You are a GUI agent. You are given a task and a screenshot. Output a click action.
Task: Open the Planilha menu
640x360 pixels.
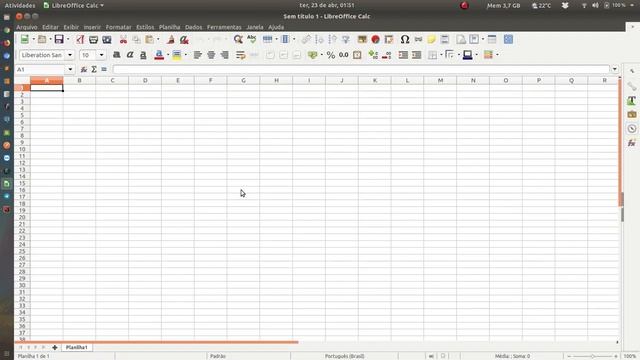[169, 27]
